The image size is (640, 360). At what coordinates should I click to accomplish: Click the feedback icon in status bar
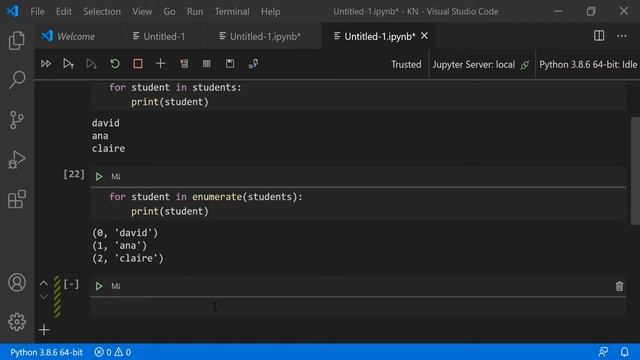pos(603,352)
